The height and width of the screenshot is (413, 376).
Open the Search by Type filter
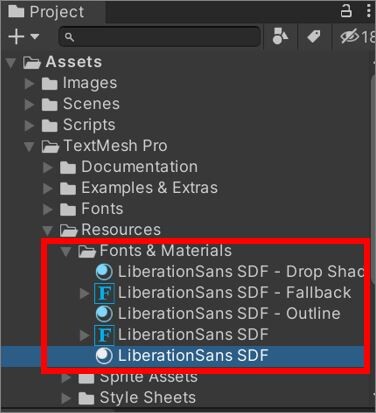tap(280, 36)
